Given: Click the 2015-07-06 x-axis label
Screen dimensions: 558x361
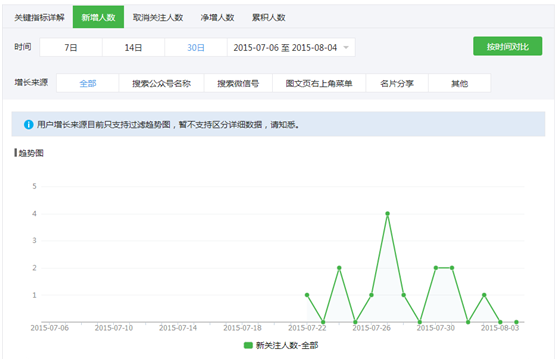Looking at the screenshot, I should coord(49,328).
